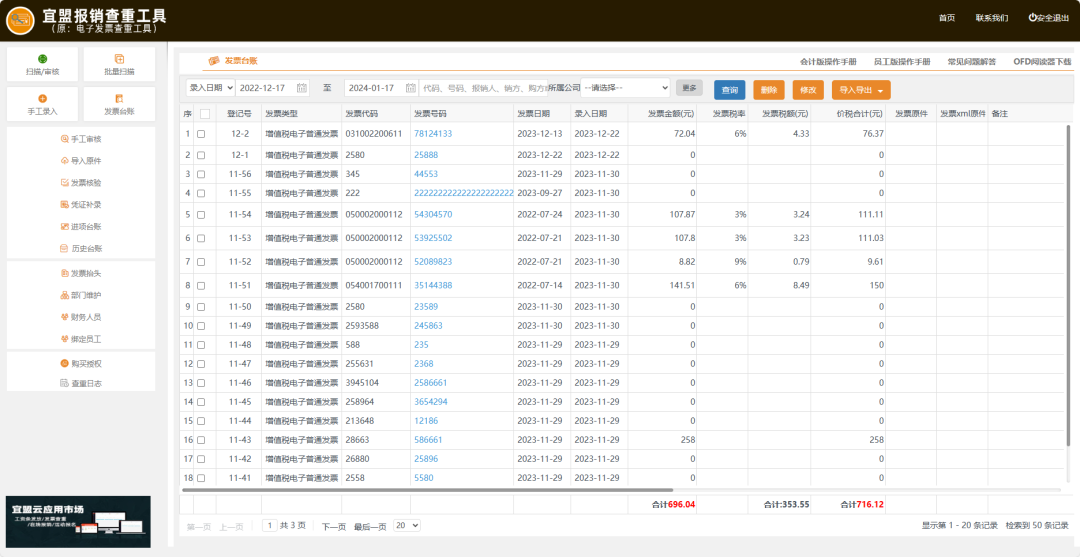
Task: Open invoice number 35144388 link
Action: point(433,285)
